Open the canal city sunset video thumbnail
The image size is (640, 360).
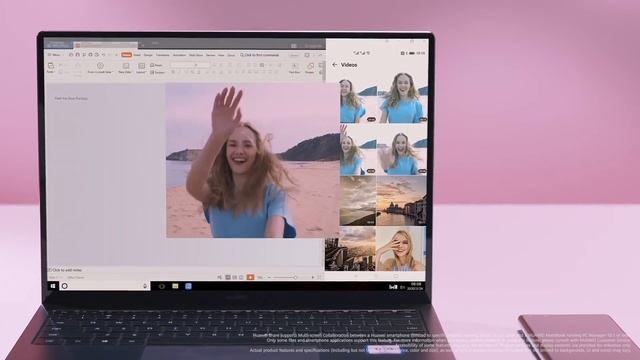[402, 201]
